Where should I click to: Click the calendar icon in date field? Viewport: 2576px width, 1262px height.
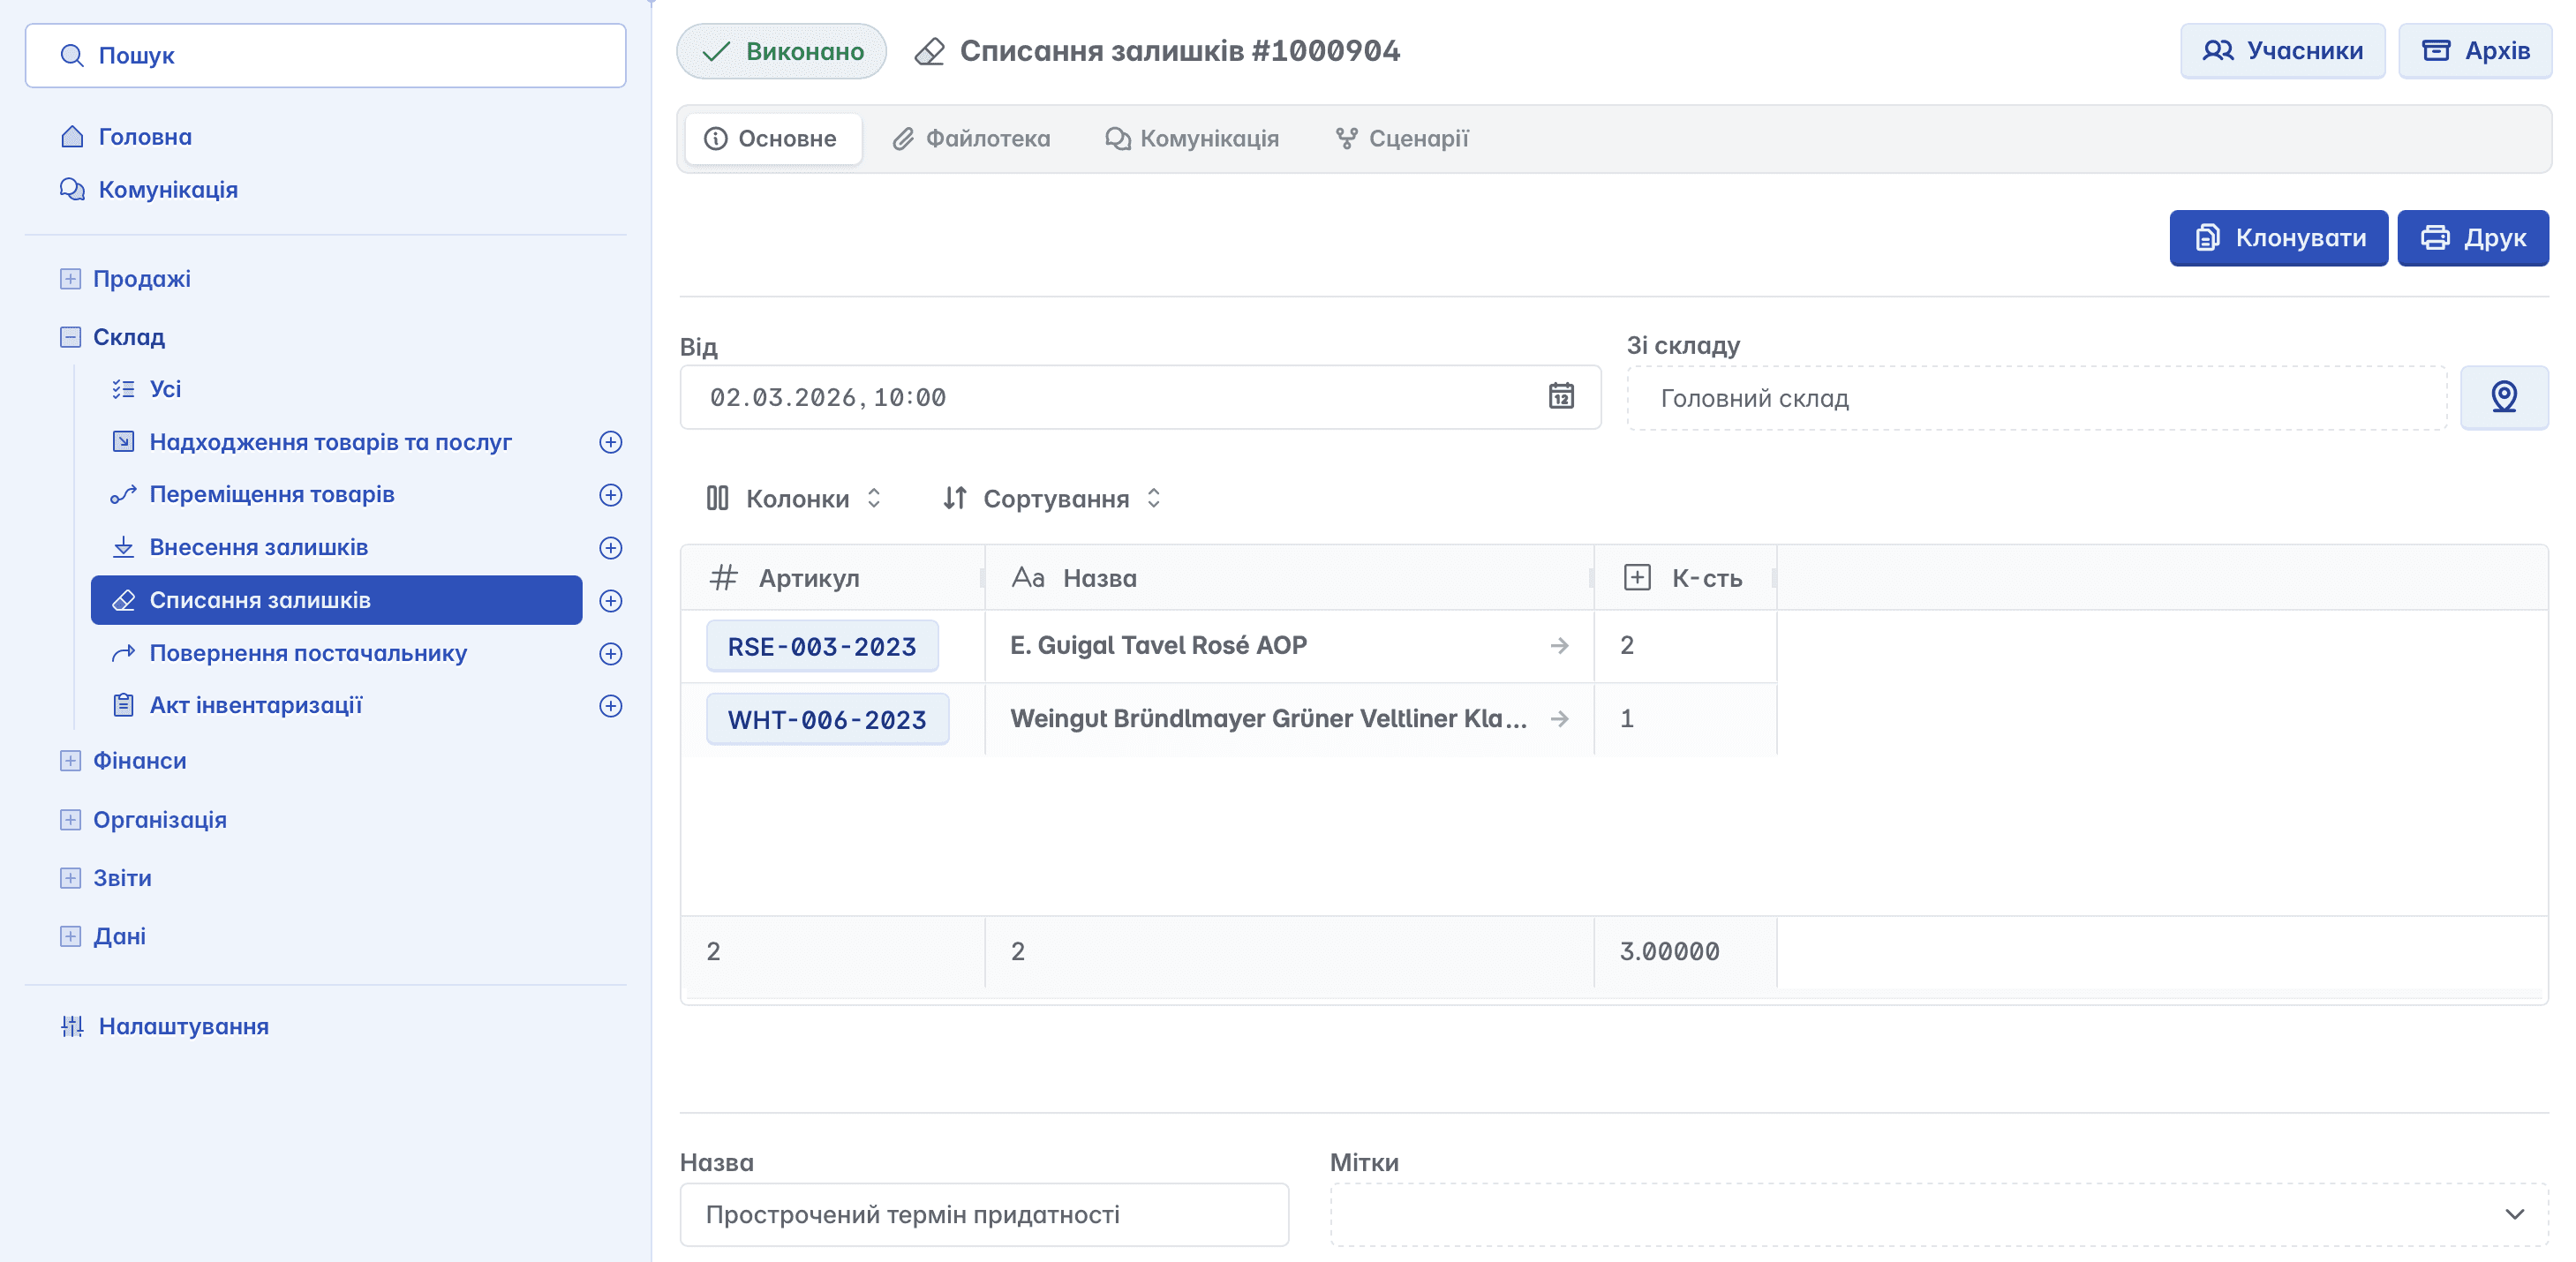1561,396
